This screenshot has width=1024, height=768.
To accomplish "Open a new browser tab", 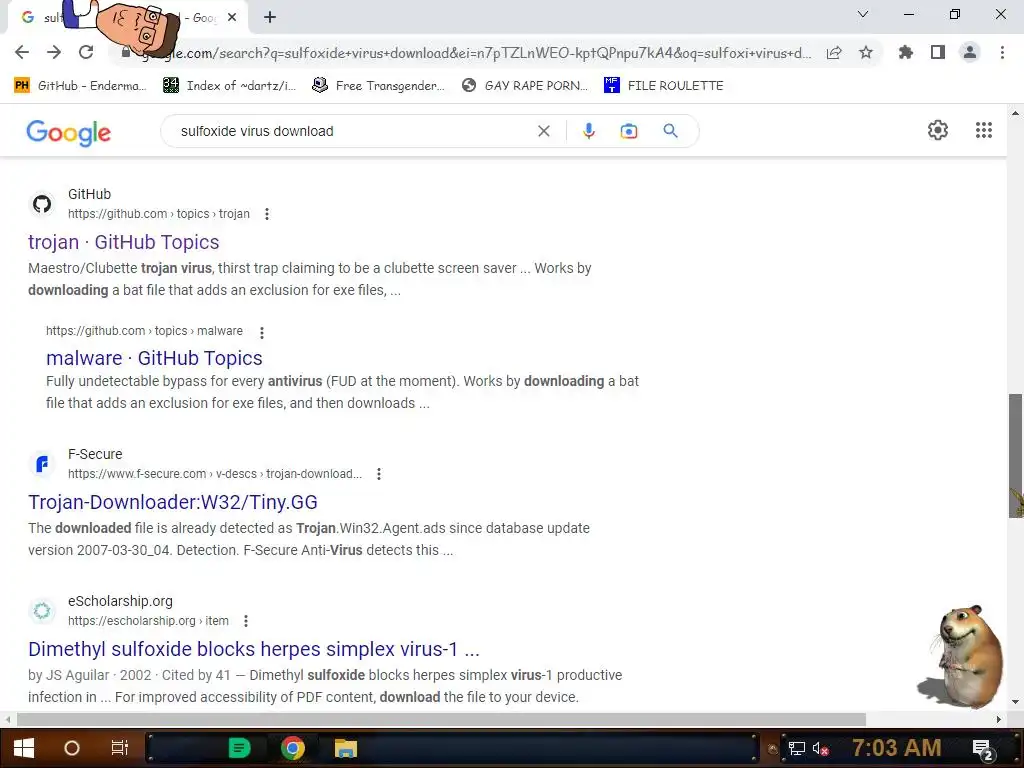I will [x=270, y=18].
